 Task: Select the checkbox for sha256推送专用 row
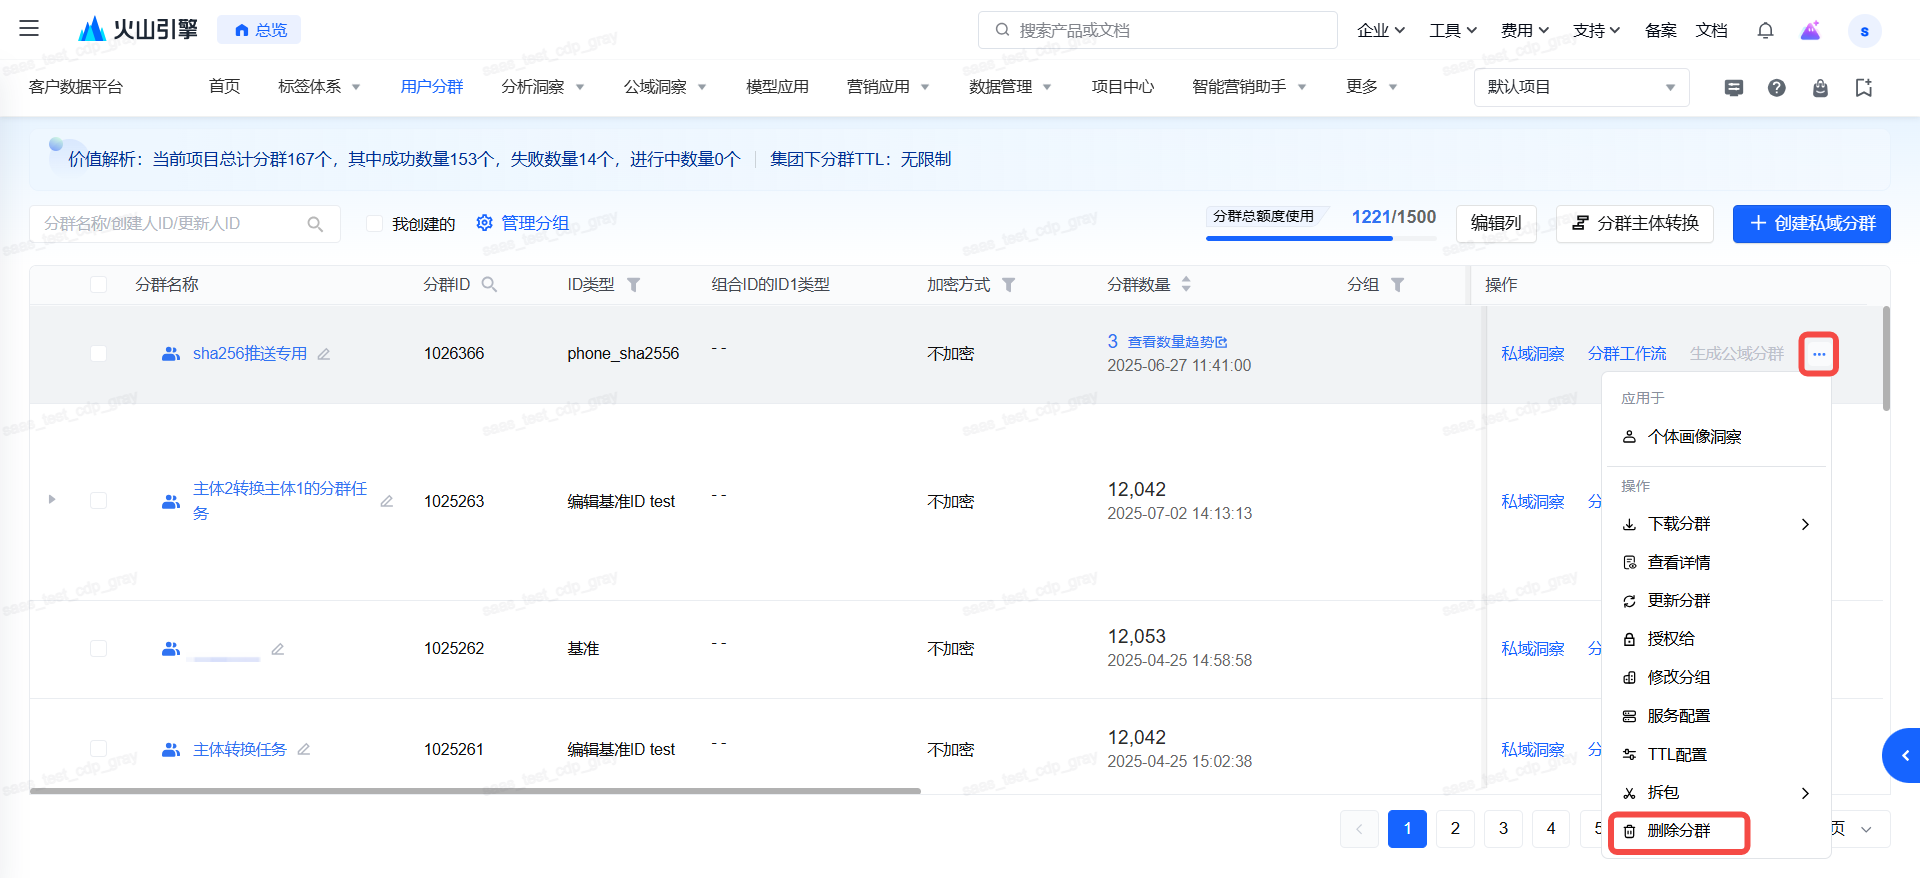click(98, 354)
